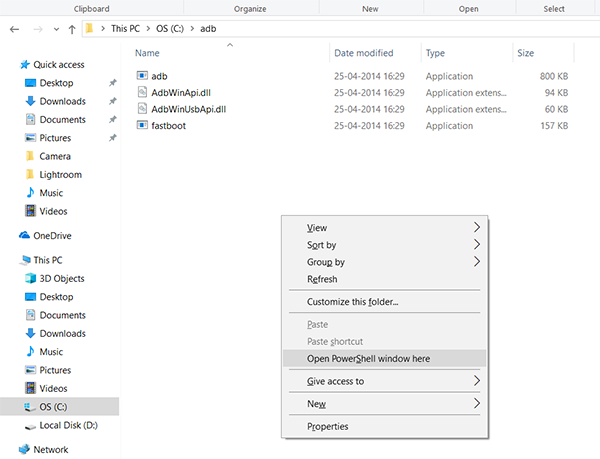The width and height of the screenshot is (600, 459).
Task: Open the Lightroom folder in sidebar
Action: (x=60, y=174)
